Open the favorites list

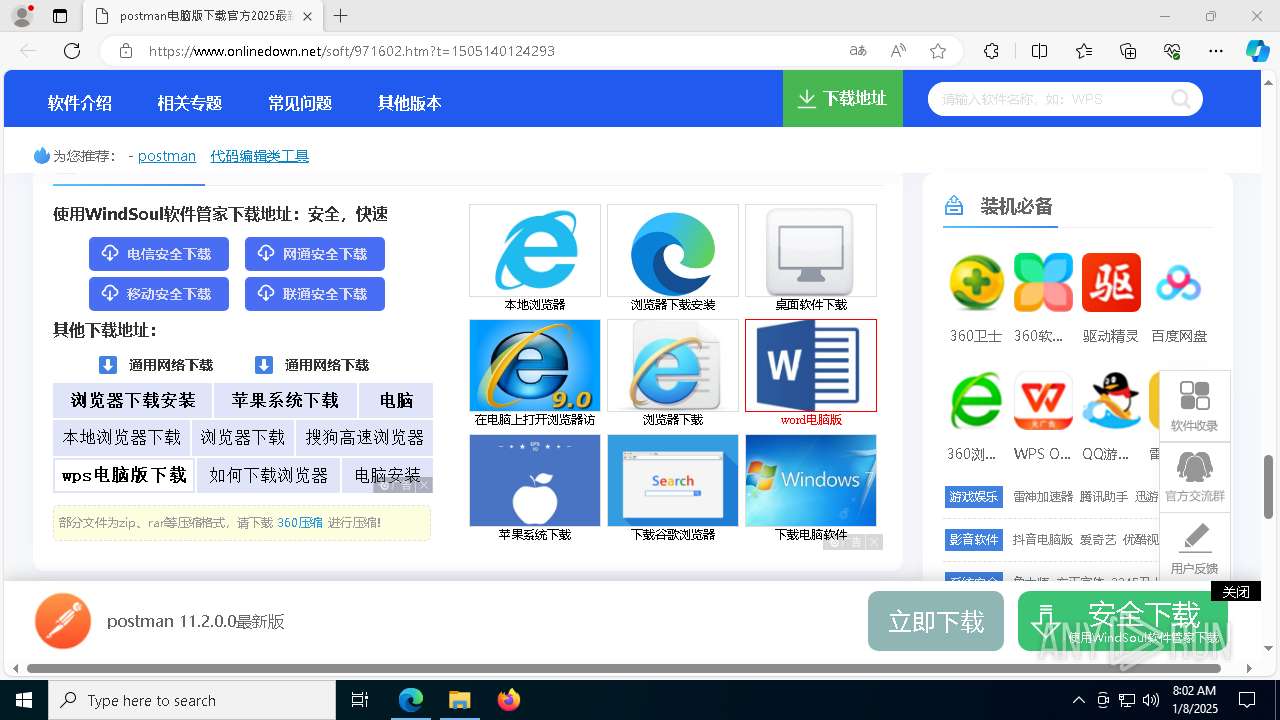[1084, 51]
